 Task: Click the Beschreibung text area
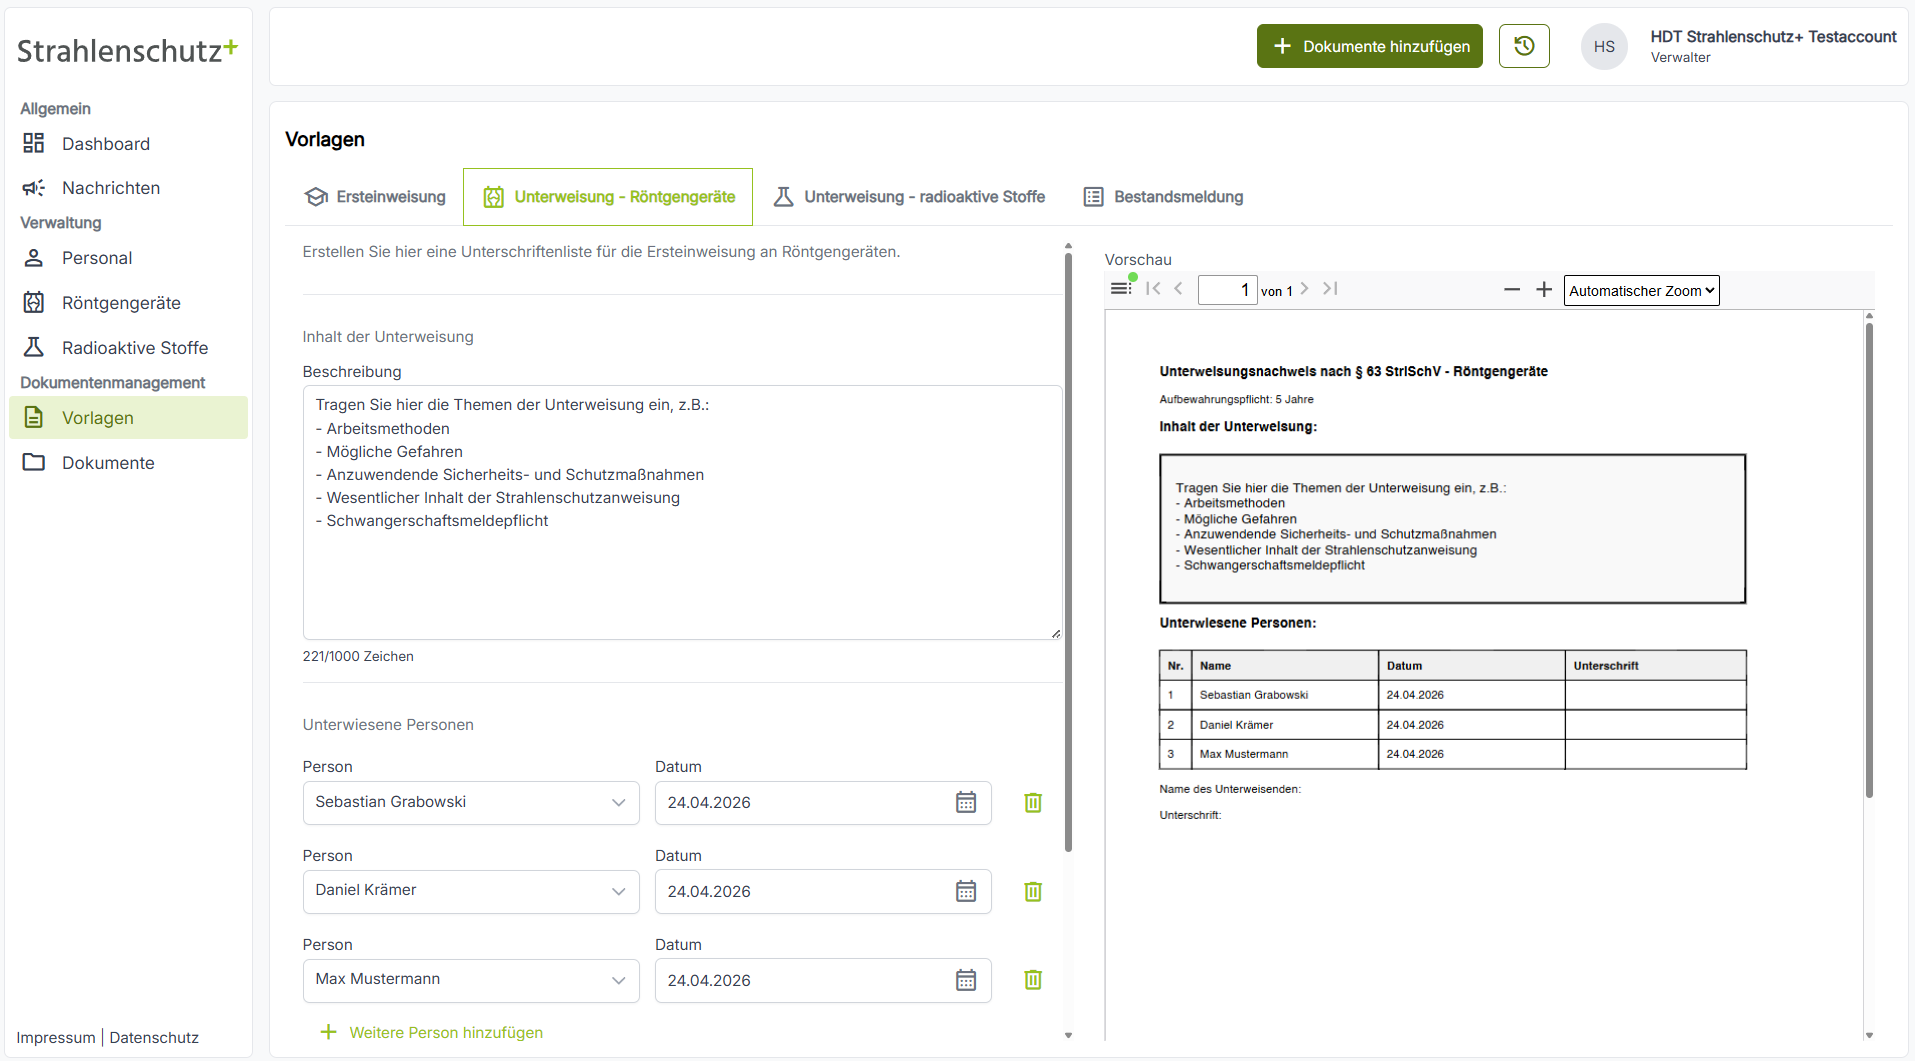(683, 512)
